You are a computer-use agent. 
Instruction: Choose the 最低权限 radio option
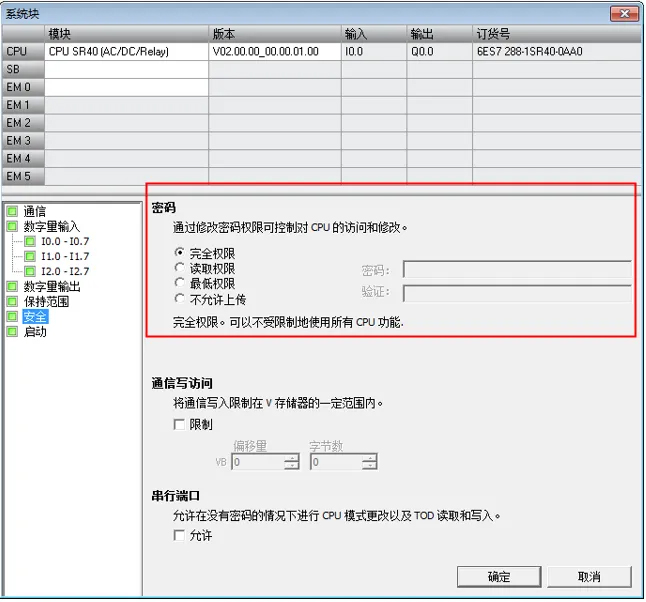[x=180, y=283]
